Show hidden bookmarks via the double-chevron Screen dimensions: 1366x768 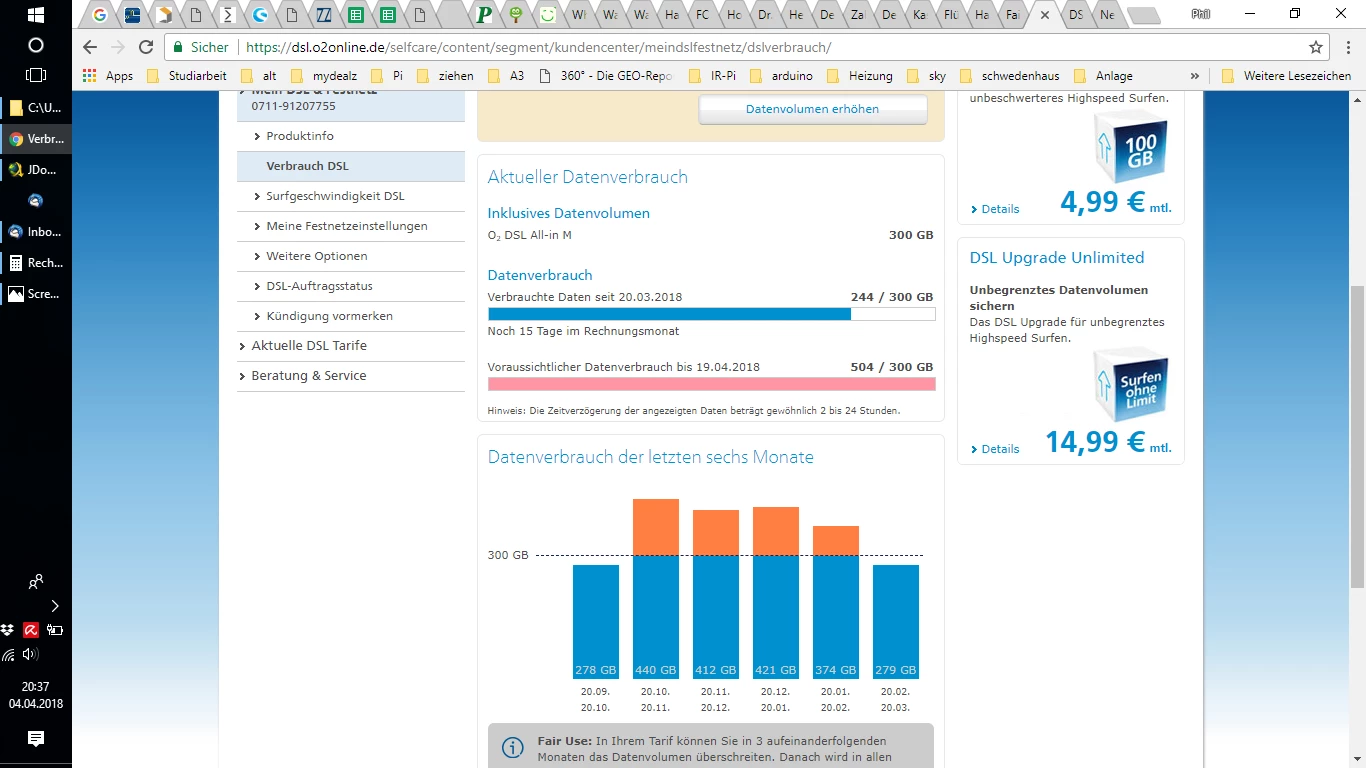(x=1194, y=76)
